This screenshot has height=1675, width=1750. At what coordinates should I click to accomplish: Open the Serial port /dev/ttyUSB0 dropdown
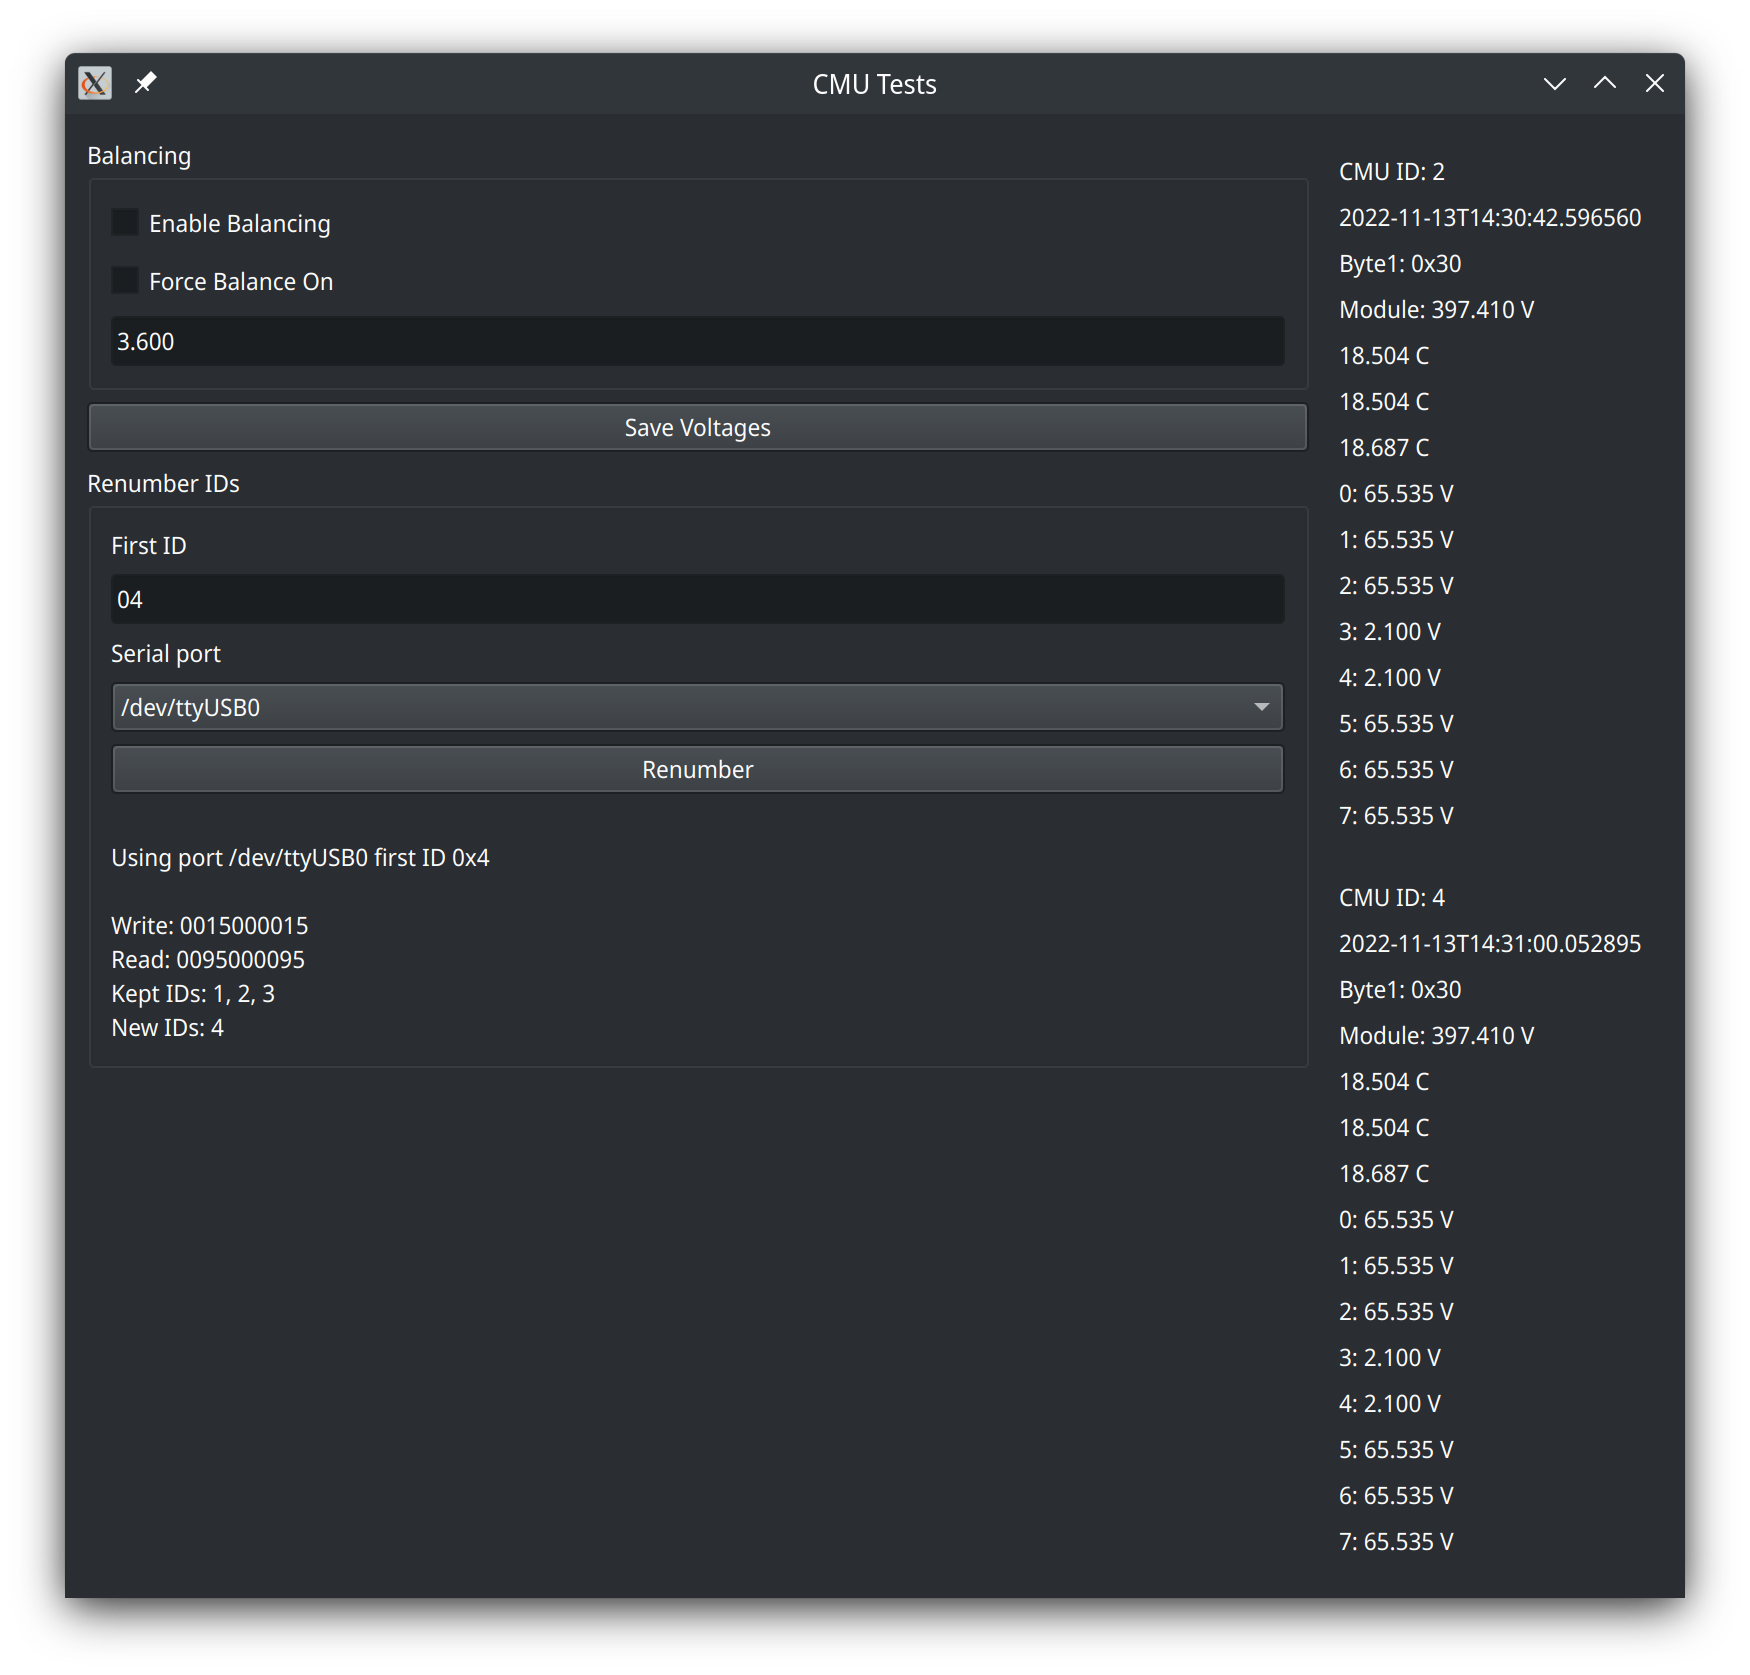click(680, 708)
